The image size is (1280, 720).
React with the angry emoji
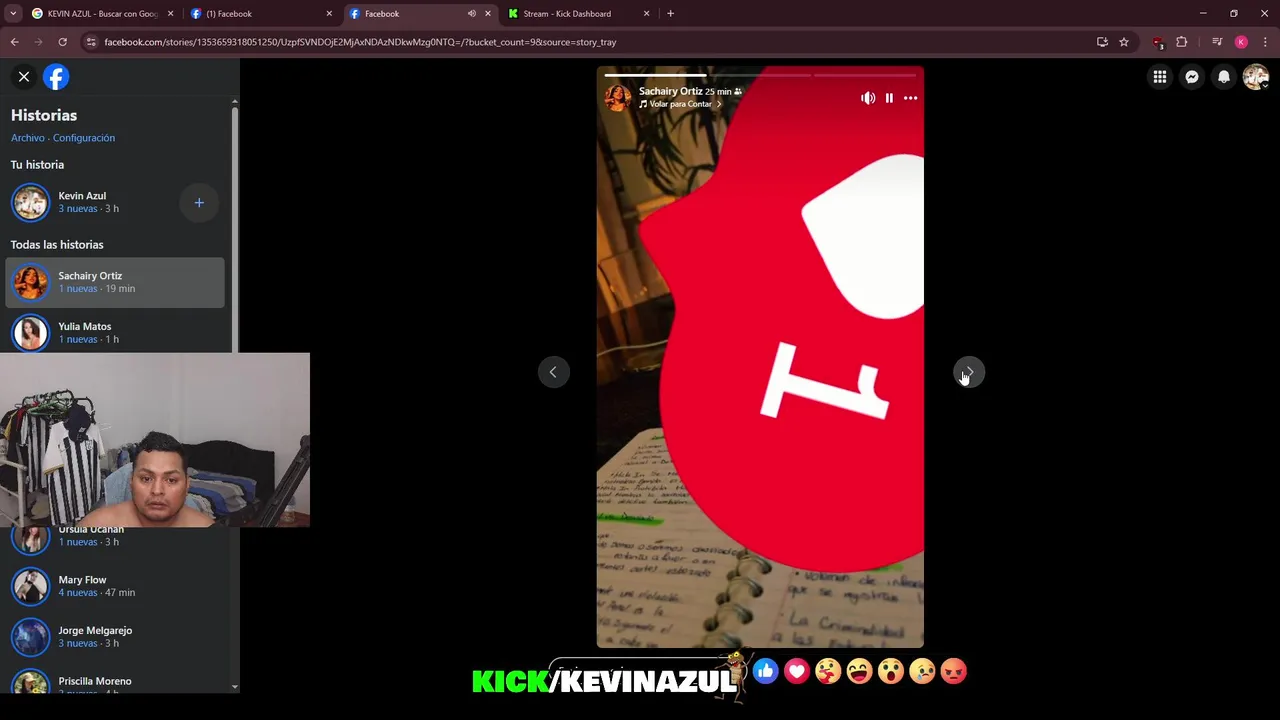[x=954, y=671]
